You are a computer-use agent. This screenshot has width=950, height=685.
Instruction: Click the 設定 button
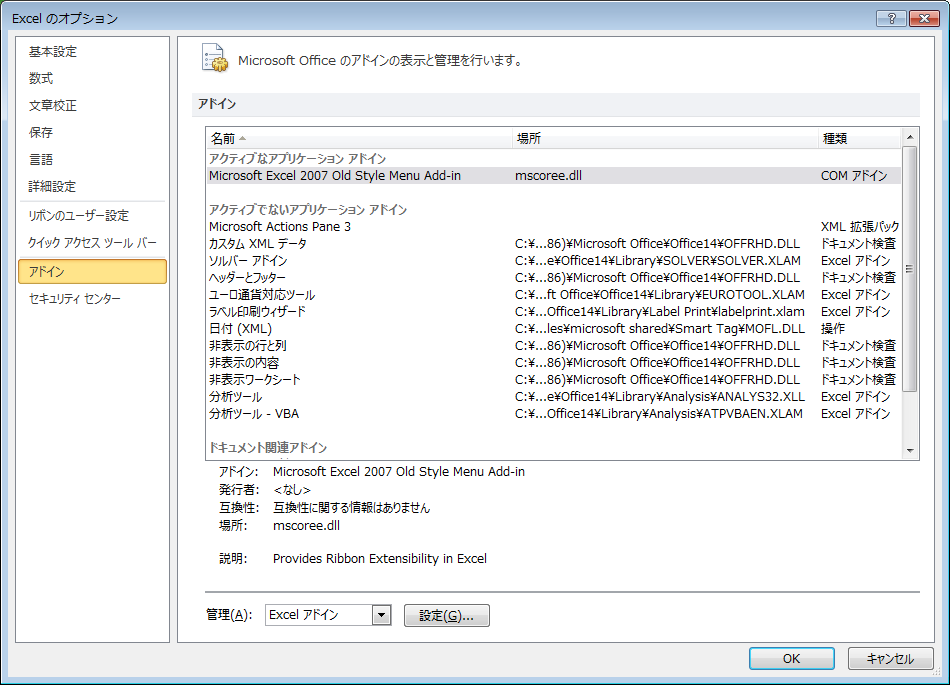[x=446, y=615]
